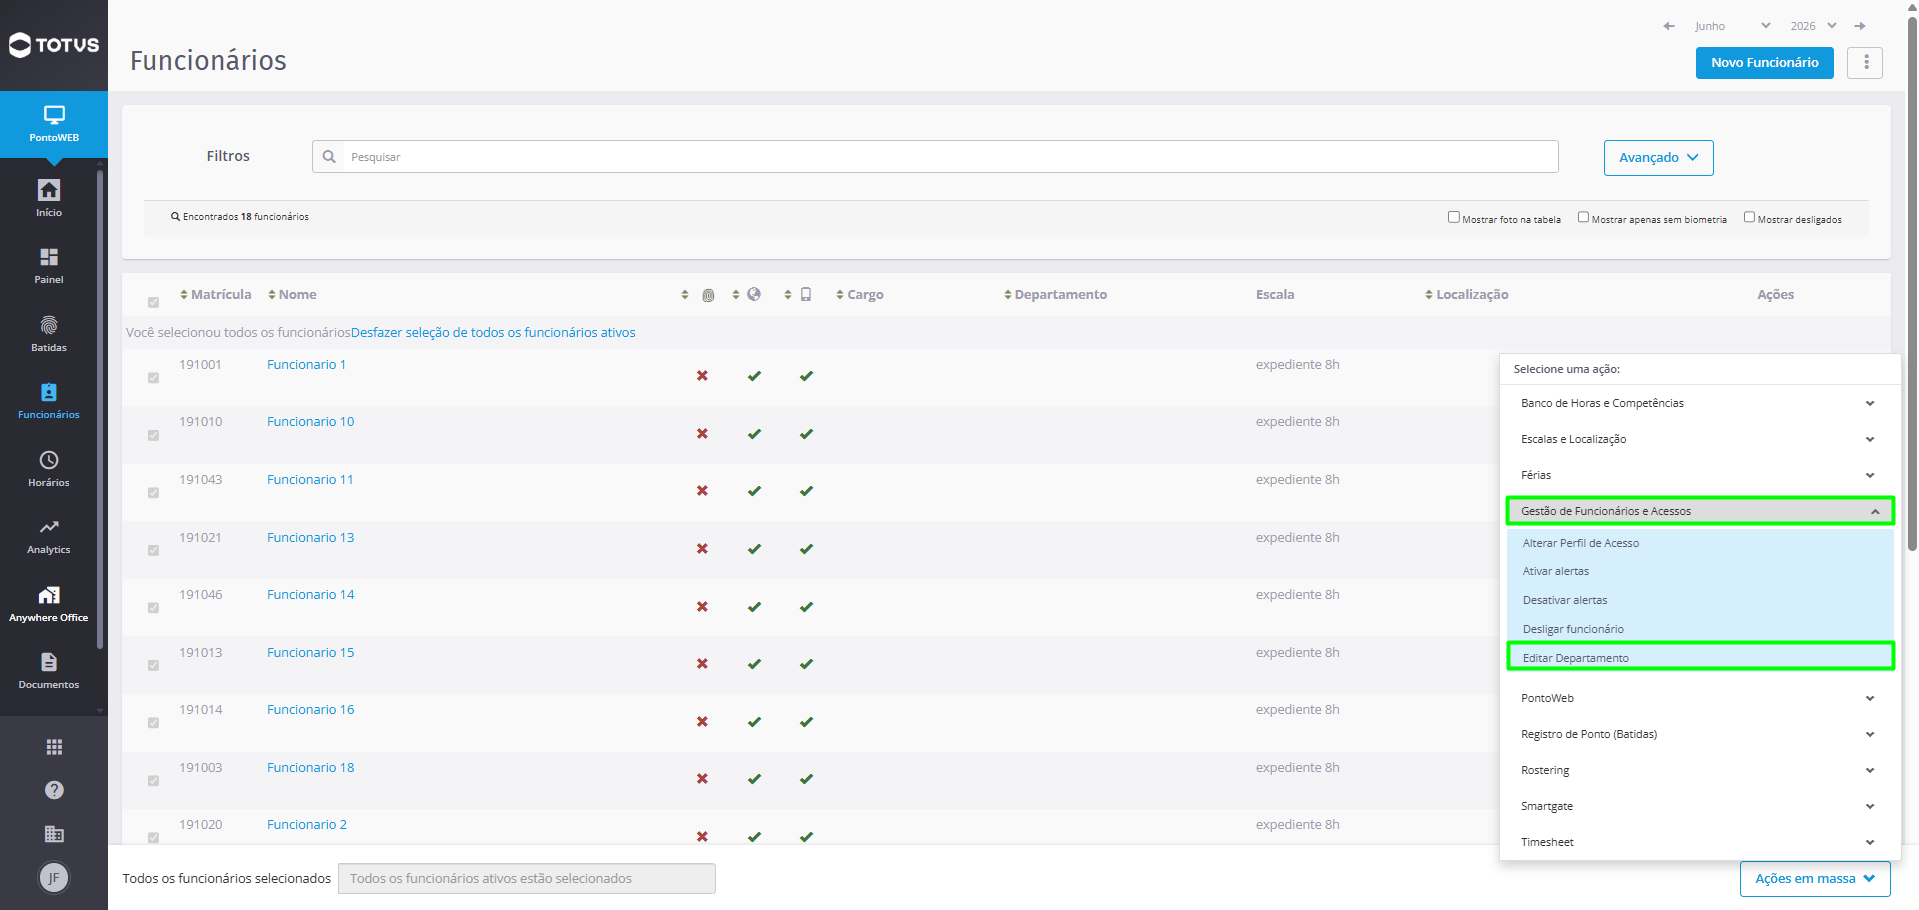The image size is (1919, 910).
Task: Select Alterar Perfil de Acesso
Action: tap(1699, 543)
